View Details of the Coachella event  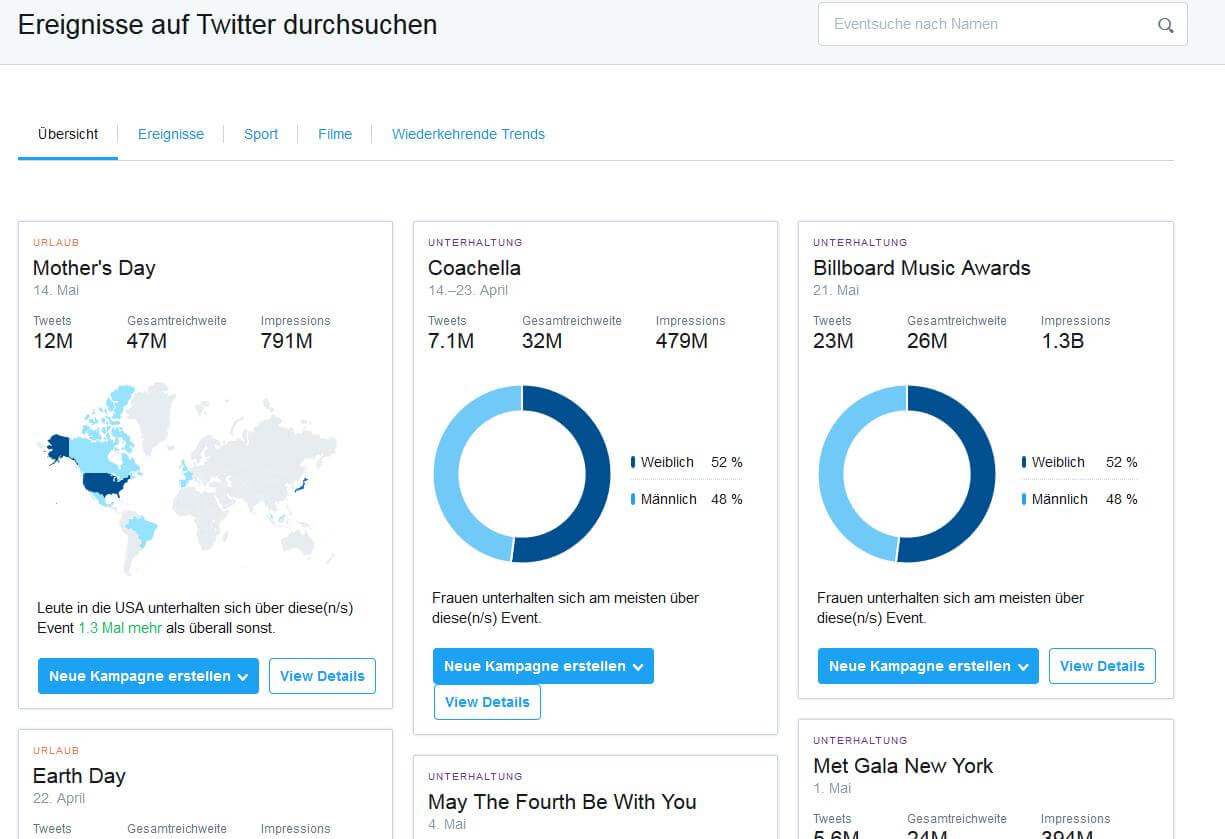click(x=487, y=702)
